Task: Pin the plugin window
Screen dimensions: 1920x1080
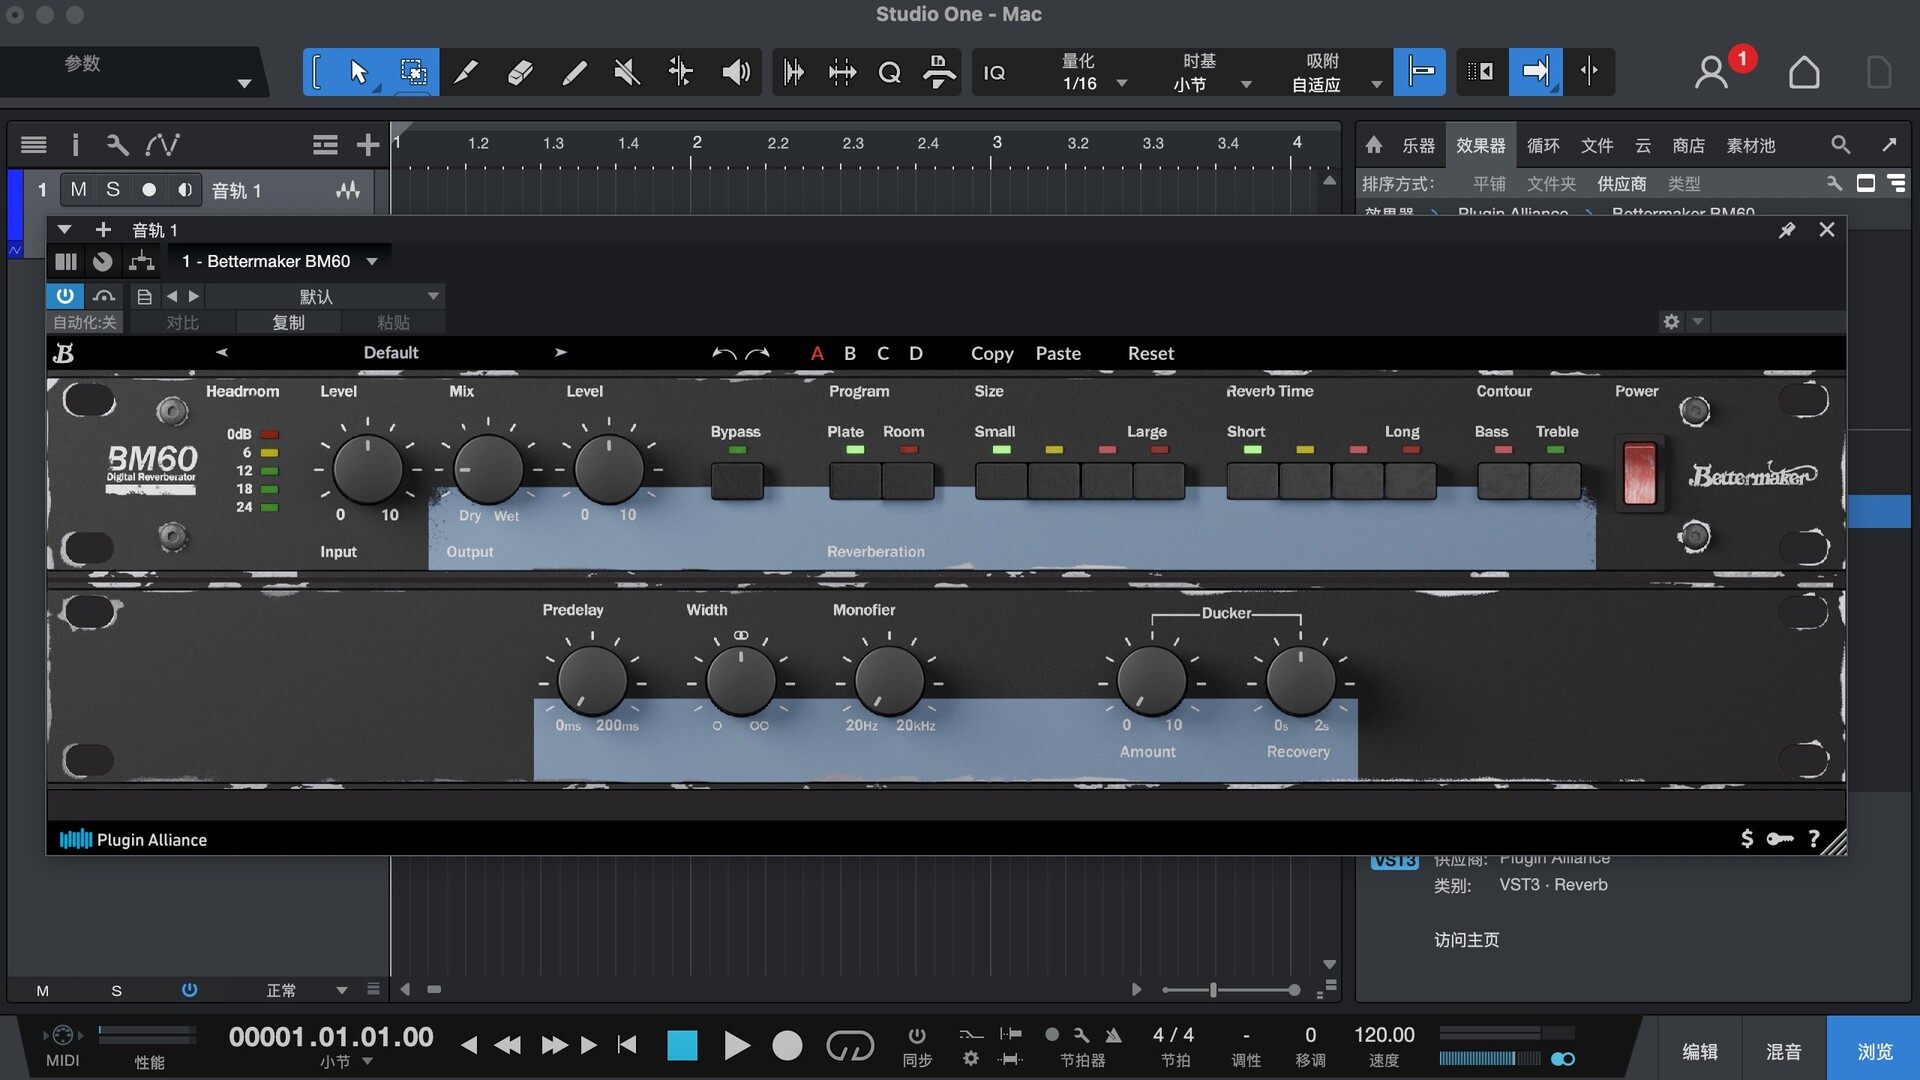Action: pyautogui.click(x=1787, y=230)
